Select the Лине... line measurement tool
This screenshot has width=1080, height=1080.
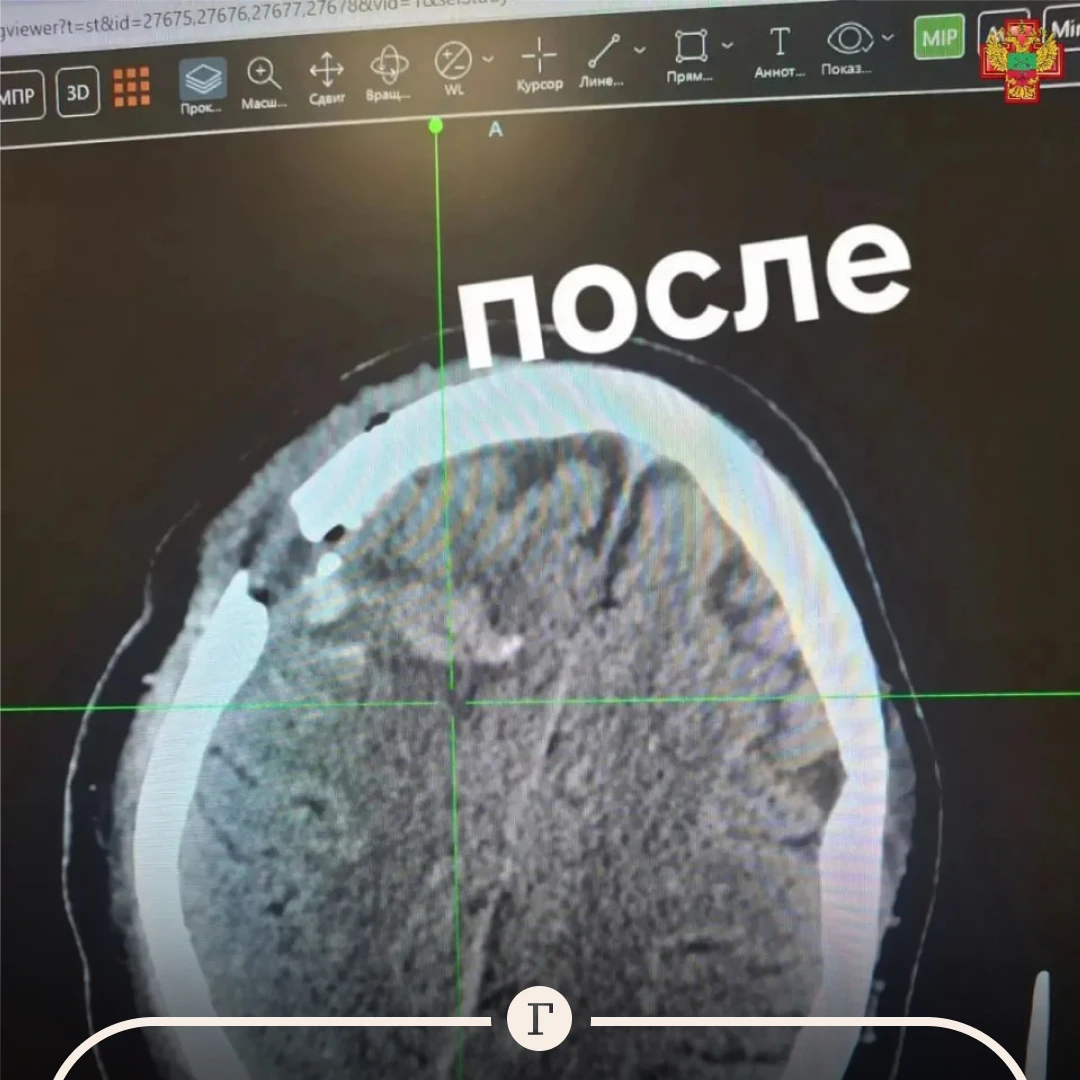(602, 59)
